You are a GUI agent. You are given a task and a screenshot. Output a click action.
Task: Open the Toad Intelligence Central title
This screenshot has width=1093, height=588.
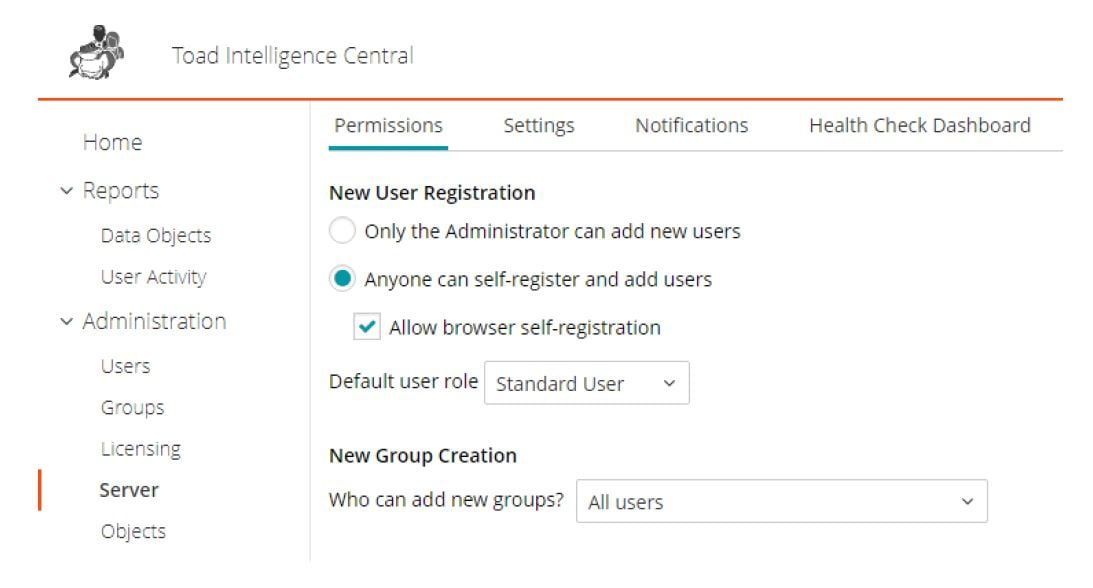click(293, 56)
